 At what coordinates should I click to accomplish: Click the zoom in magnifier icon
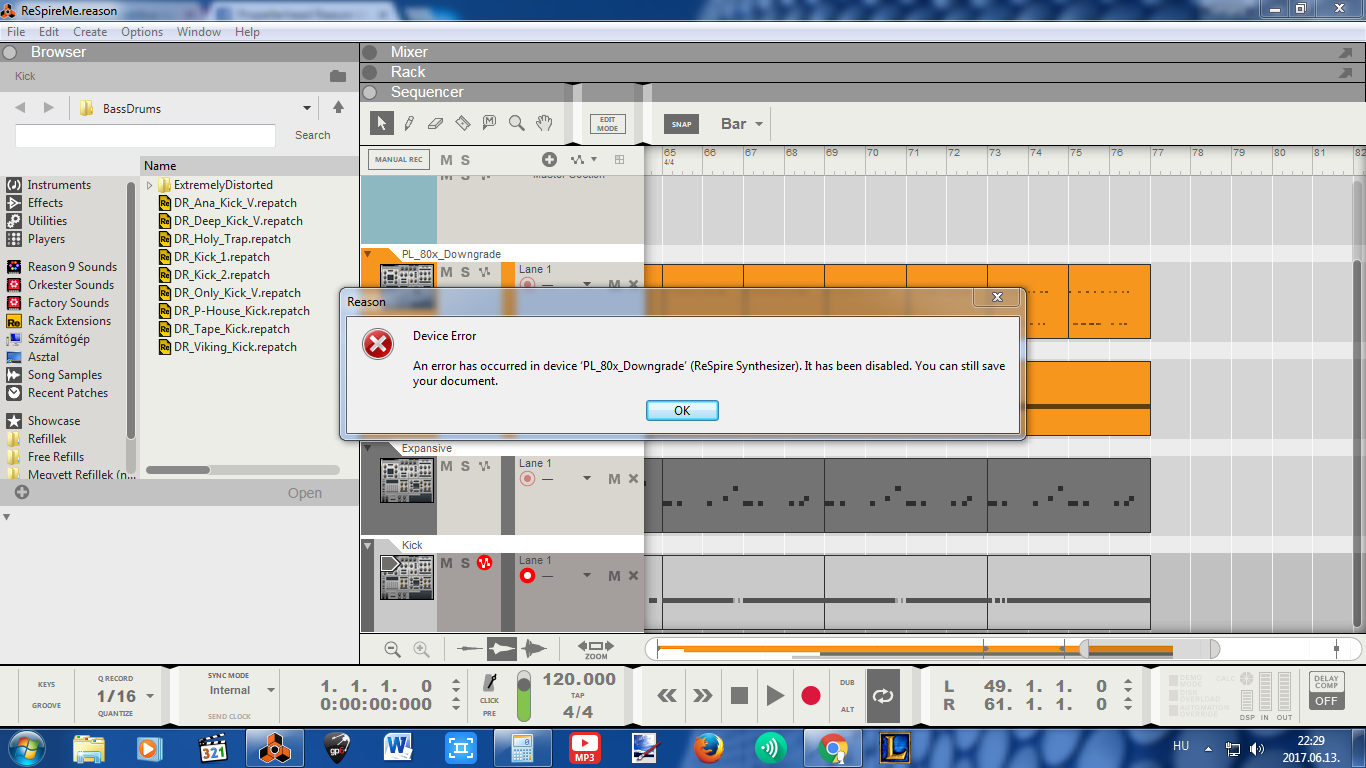pyautogui.click(x=421, y=649)
